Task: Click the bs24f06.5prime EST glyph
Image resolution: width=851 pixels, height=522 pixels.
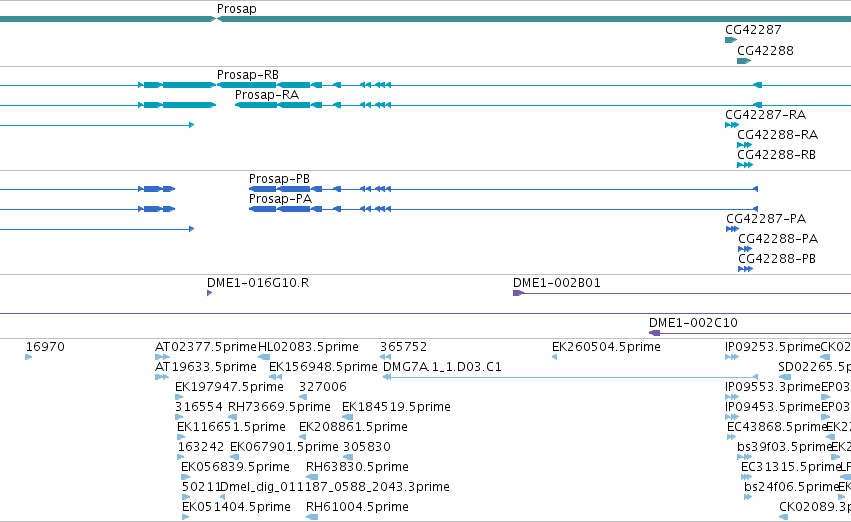Action: pos(748,498)
